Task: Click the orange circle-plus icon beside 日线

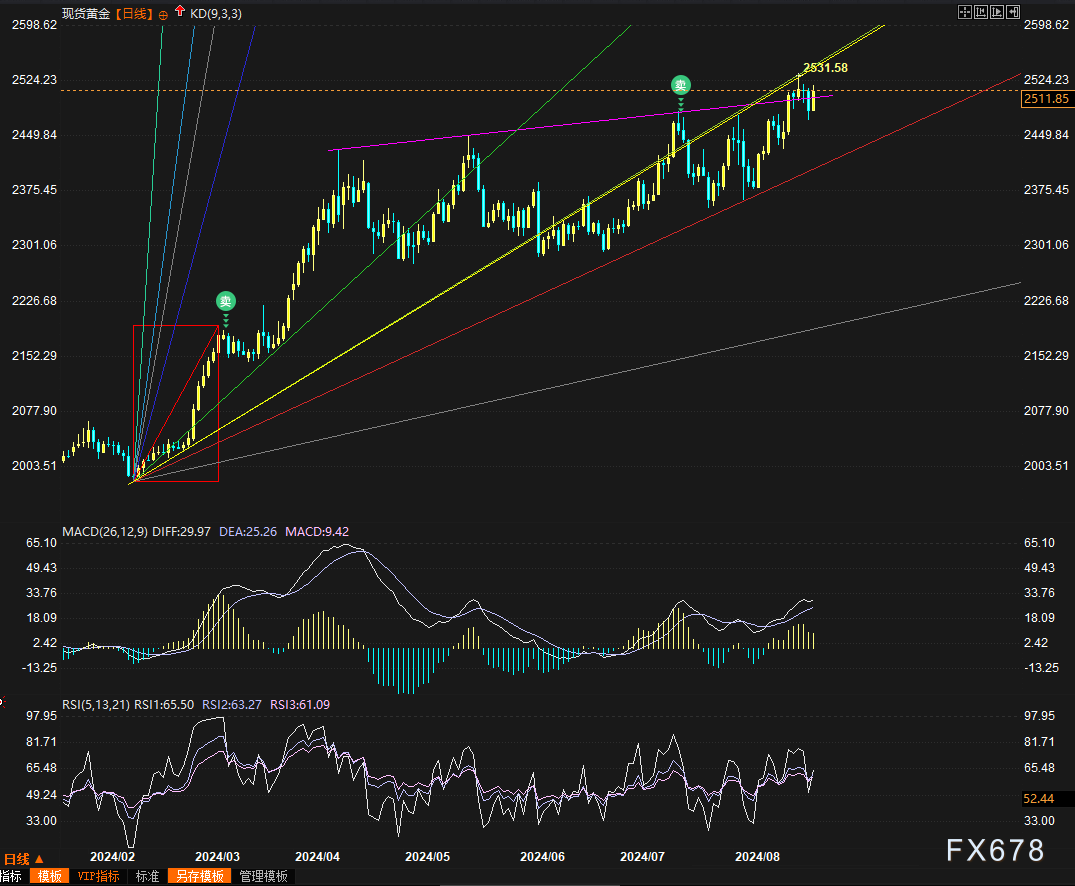Action: (x=163, y=14)
